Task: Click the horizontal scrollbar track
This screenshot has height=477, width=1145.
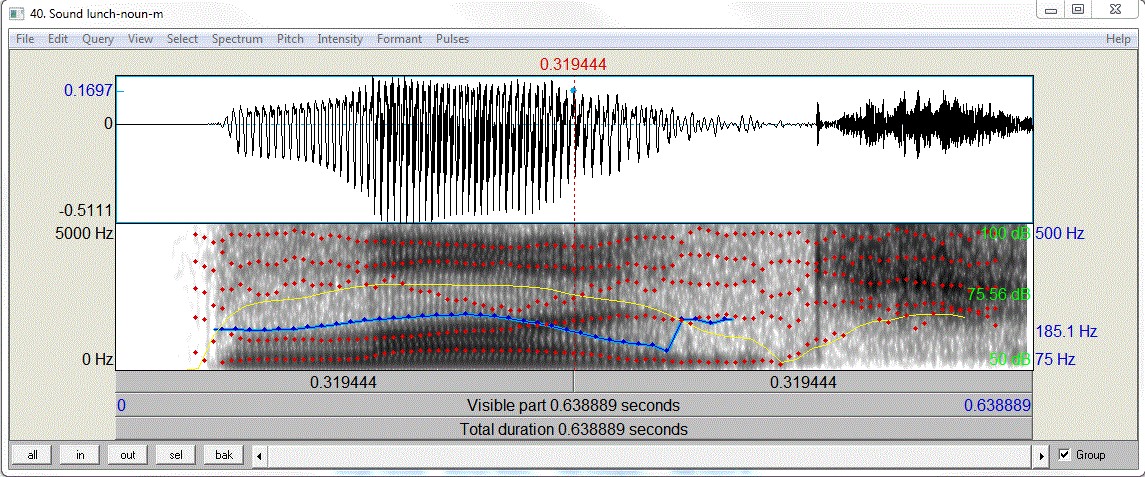Action: (651, 456)
